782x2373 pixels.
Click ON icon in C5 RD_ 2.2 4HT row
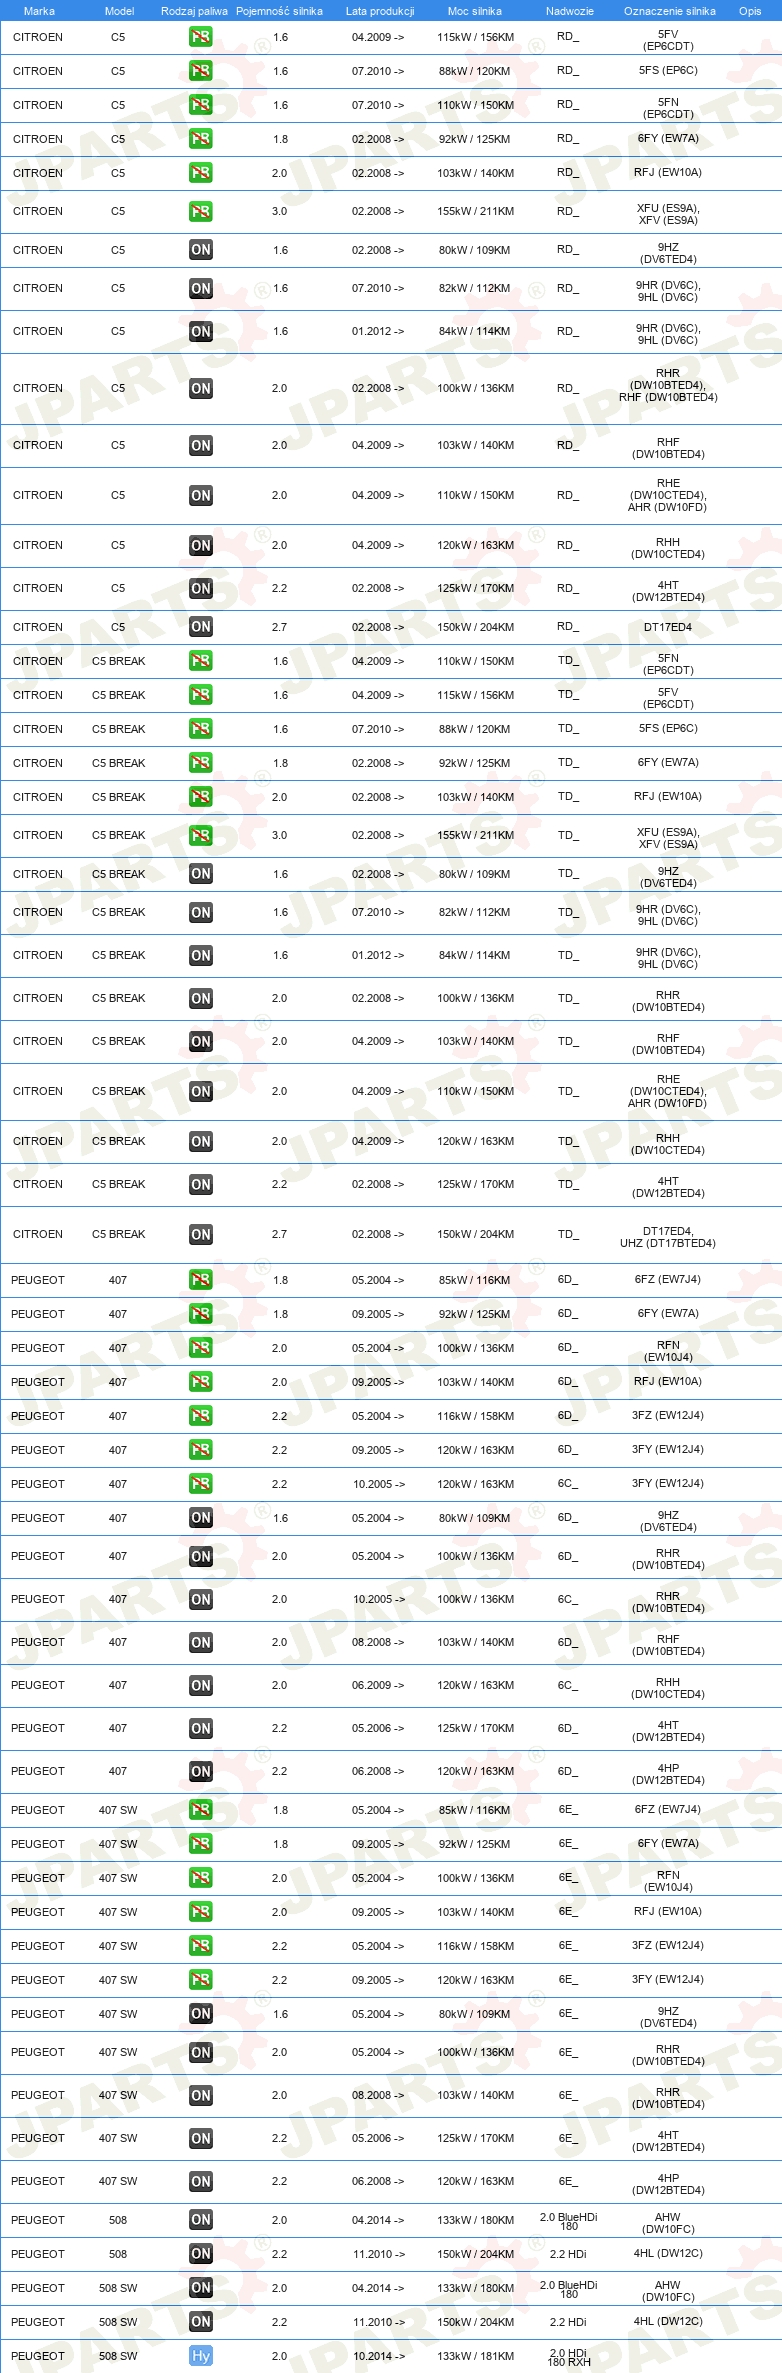pyautogui.click(x=201, y=588)
